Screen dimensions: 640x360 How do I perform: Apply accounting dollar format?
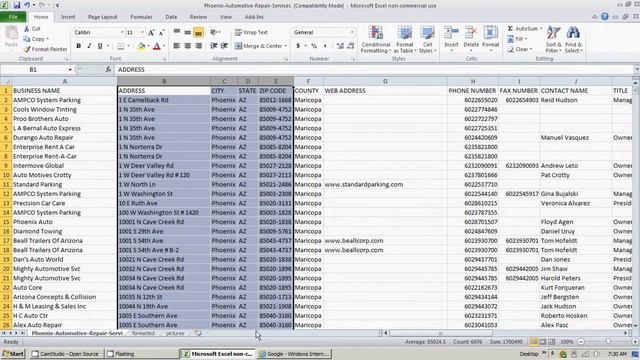tap(298, 46)
